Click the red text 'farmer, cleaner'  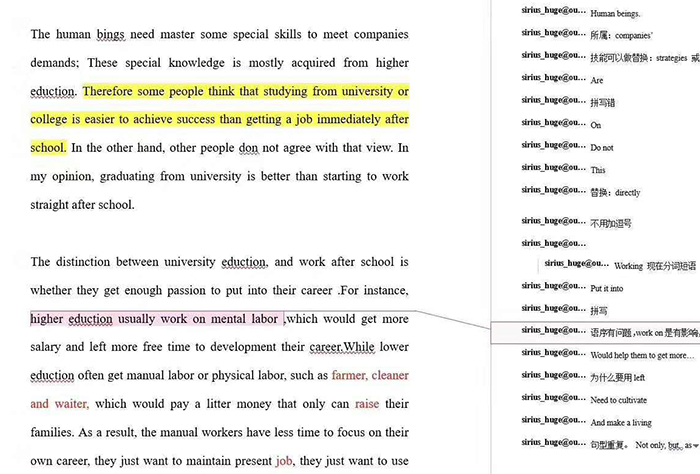[x=369, y=376]
